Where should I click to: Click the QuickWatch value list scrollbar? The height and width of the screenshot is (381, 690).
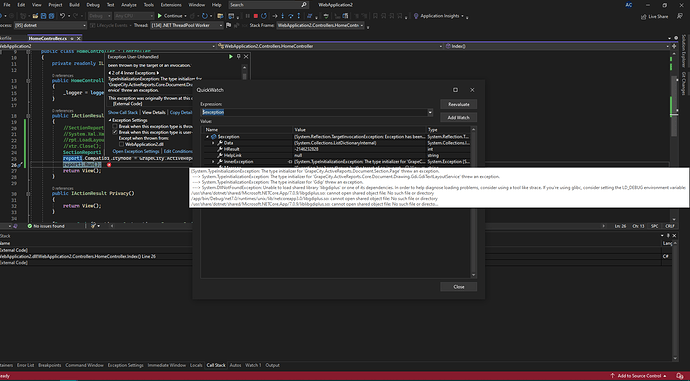pos(473,202)
